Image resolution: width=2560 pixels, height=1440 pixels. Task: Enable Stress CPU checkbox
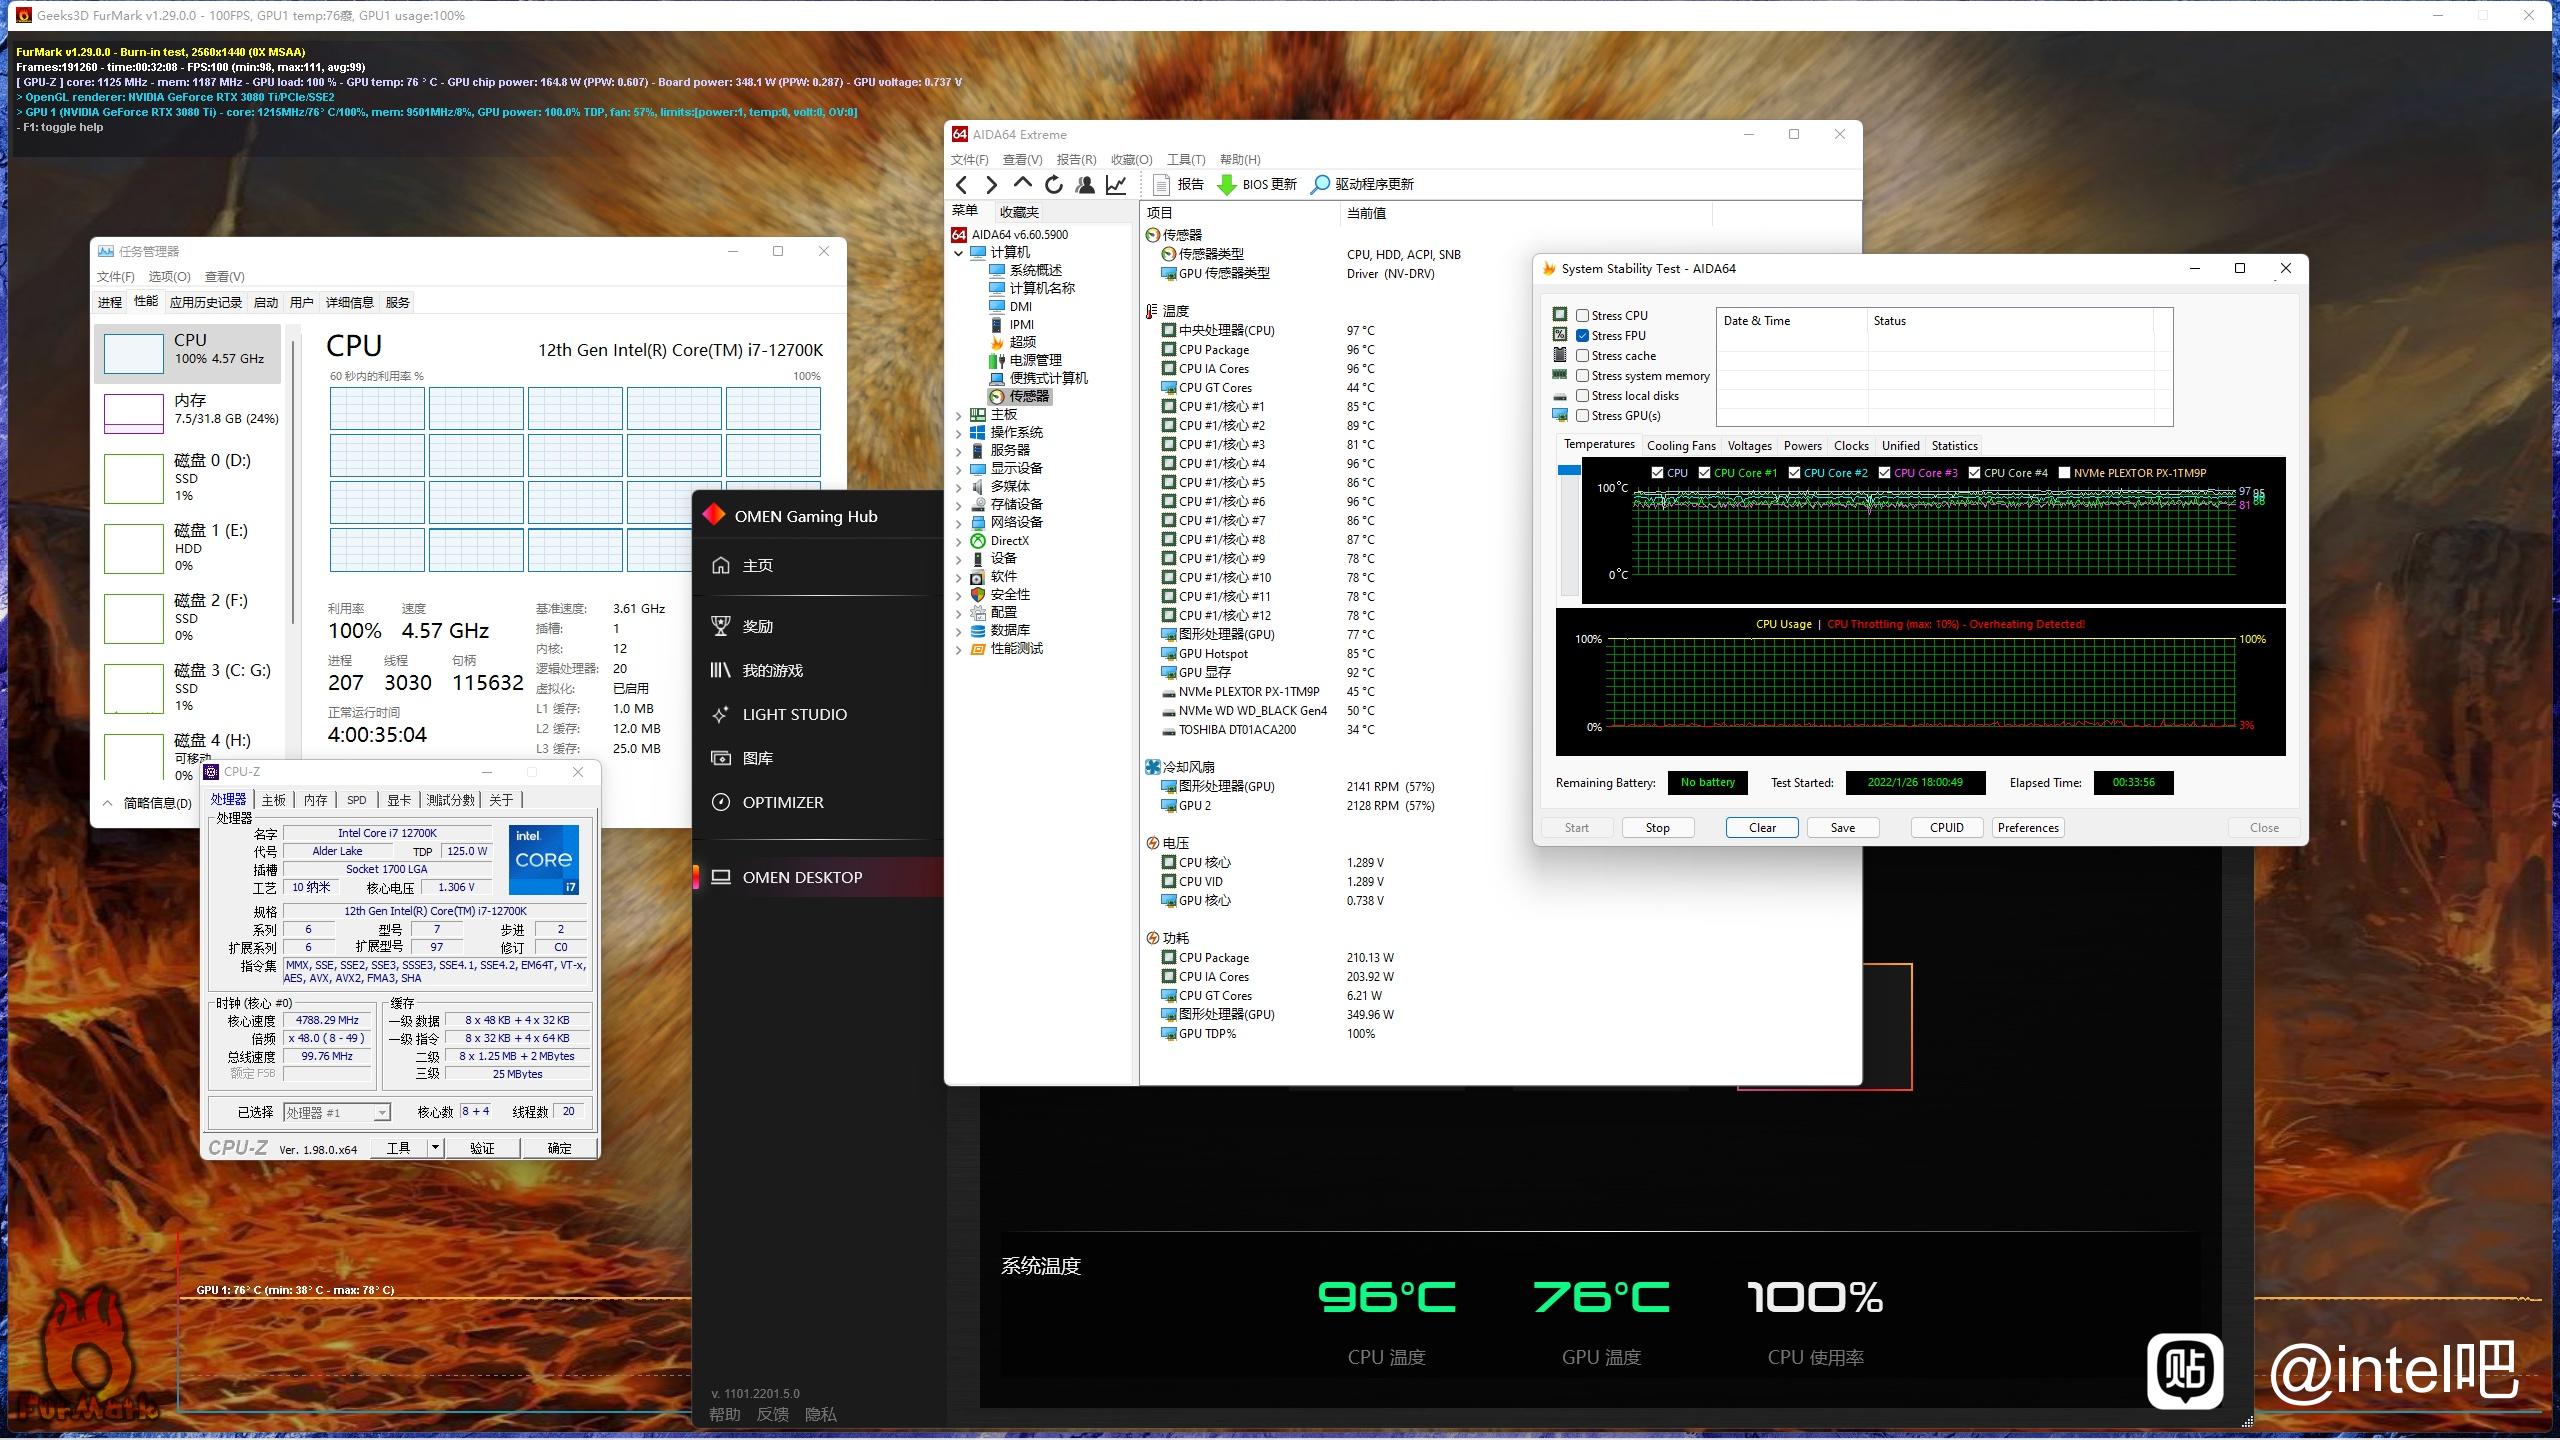pos(1582,315)
